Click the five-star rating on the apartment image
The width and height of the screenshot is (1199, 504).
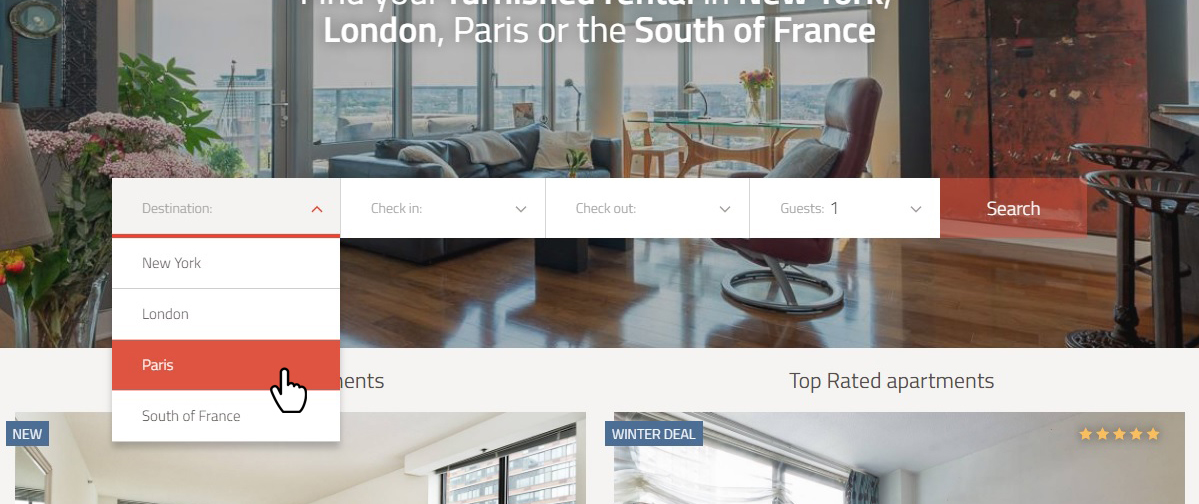1119,434
